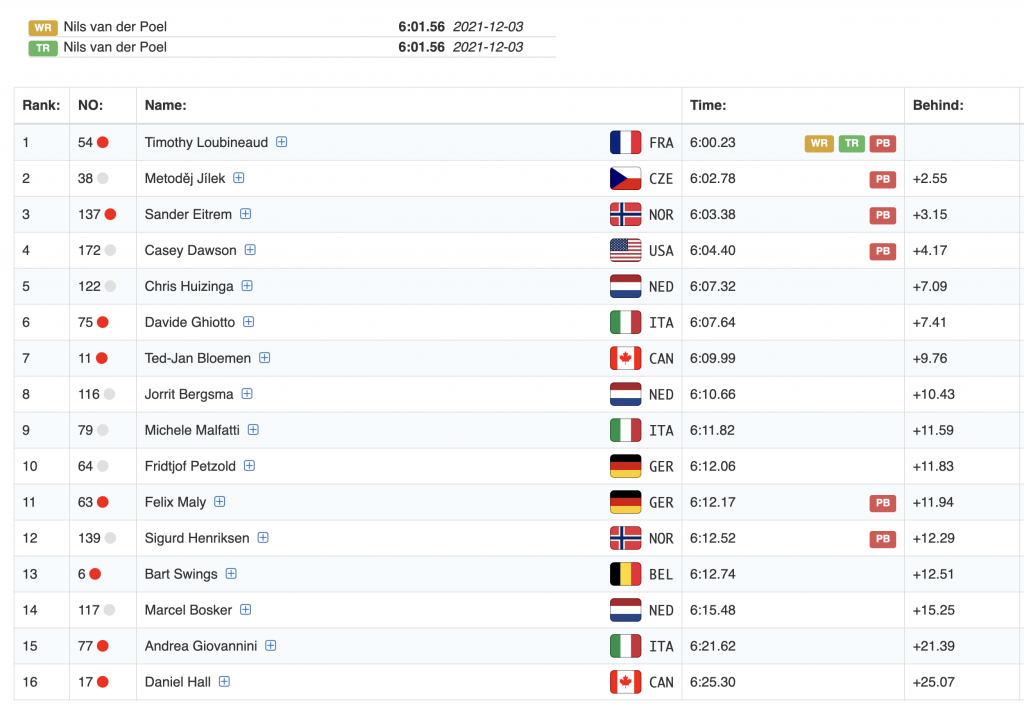Expand Daniel Hall's result details
The height and width of the screenshot is (721, 1024).
pyautogui.click(x=224, y=682)
